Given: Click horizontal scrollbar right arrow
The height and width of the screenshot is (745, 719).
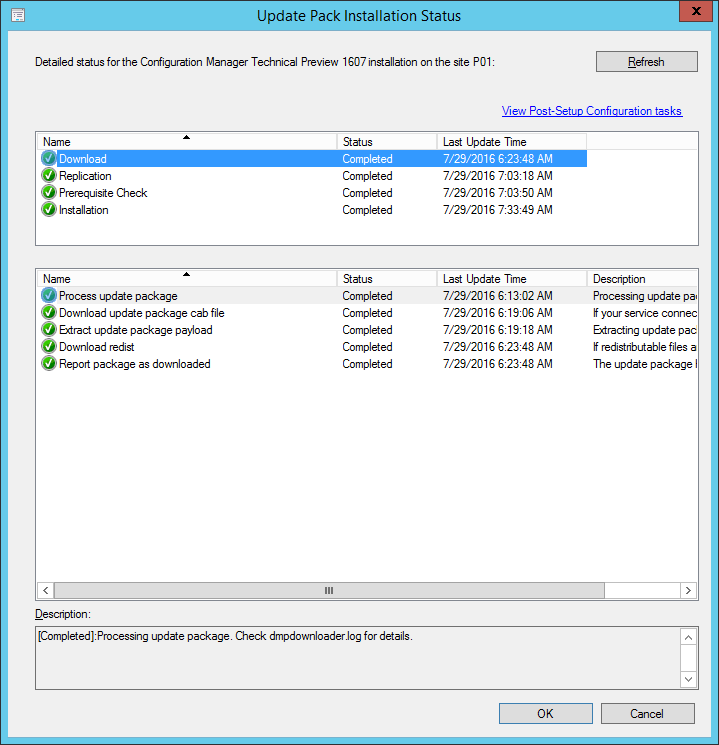Looking at the screenshot, I should 688,591.
